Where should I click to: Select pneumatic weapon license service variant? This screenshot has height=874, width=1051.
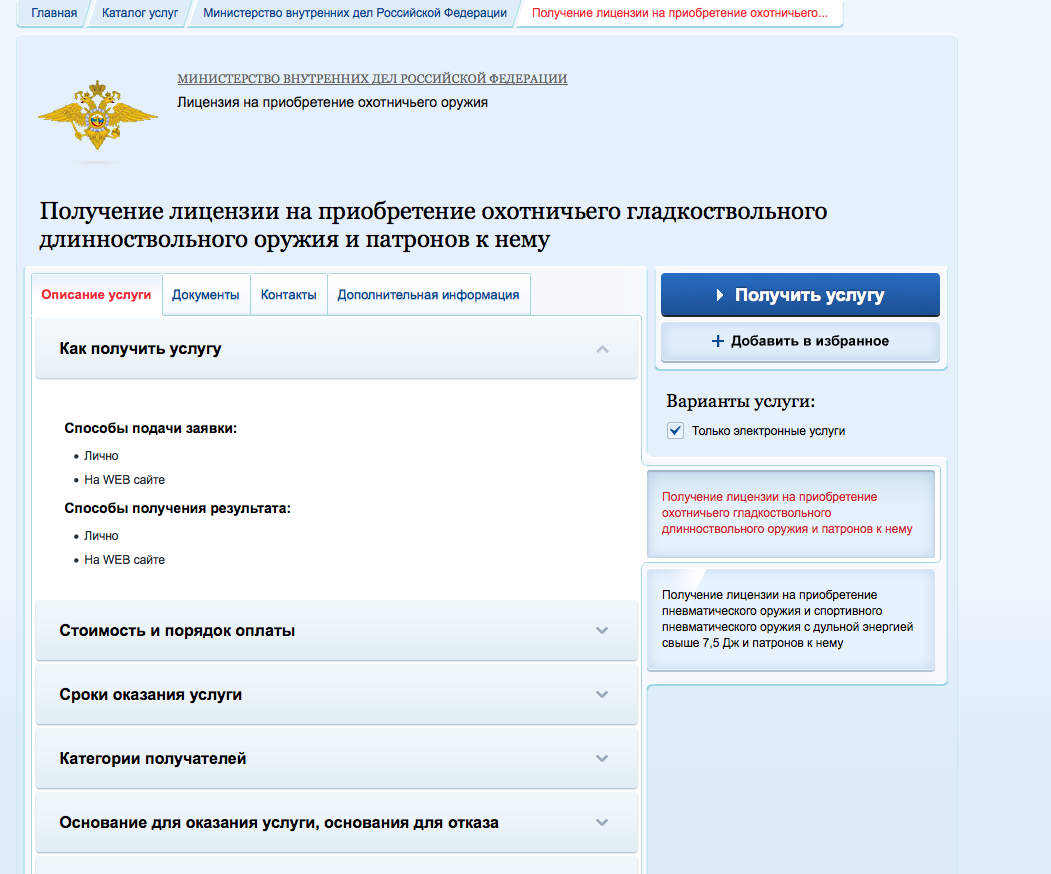tap(790, 619)
